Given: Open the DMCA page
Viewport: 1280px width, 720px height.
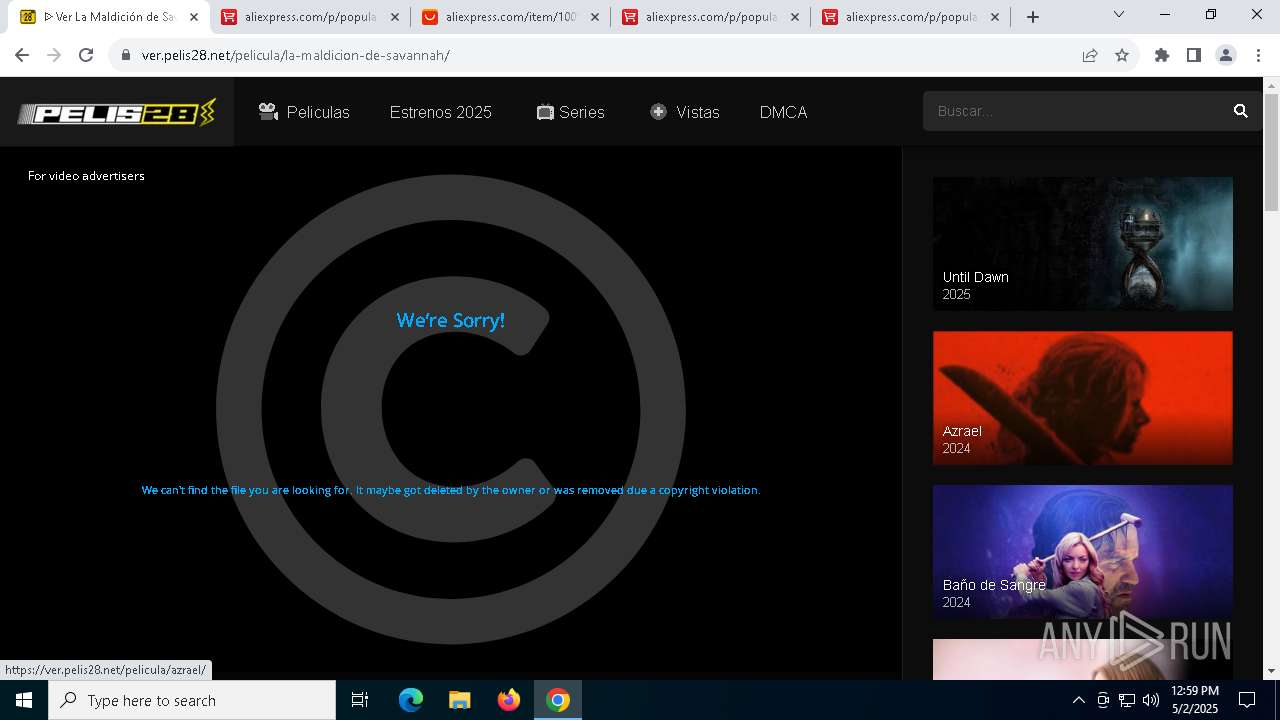Looking at the screenshot, I should click(x=783, y=112).
